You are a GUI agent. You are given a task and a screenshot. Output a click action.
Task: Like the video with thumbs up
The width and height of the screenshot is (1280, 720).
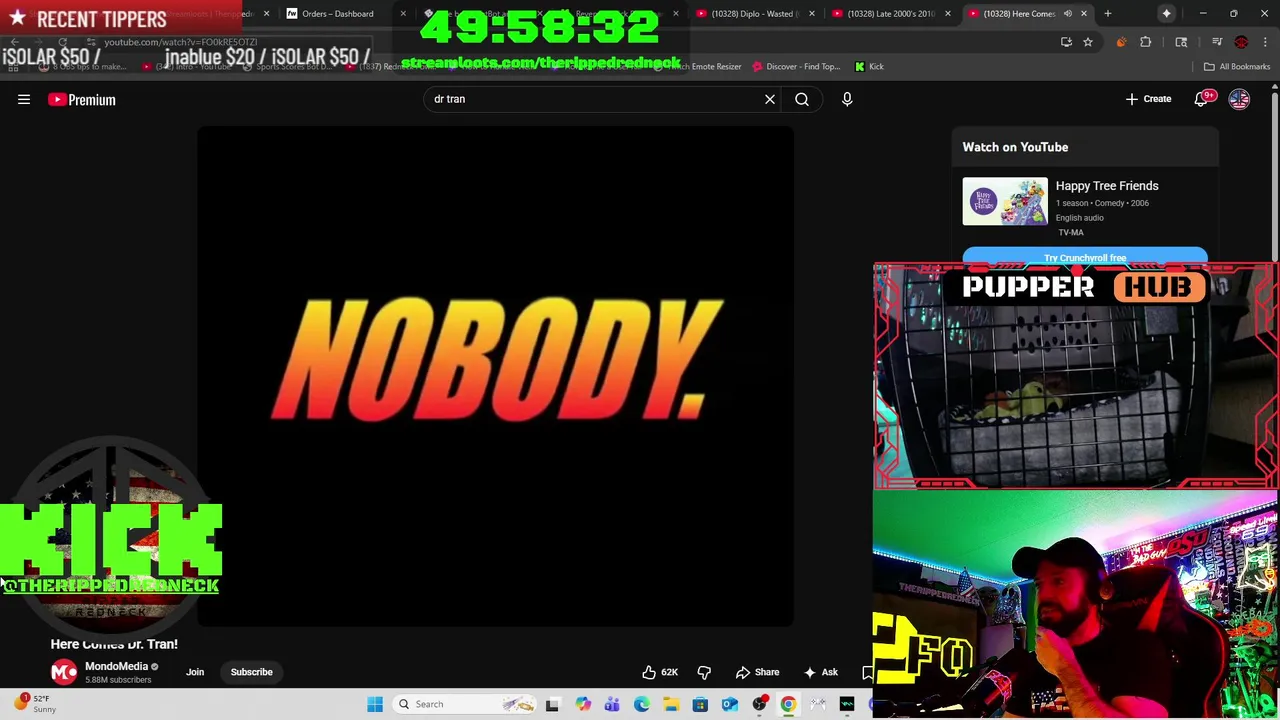(x=660, y=672)
